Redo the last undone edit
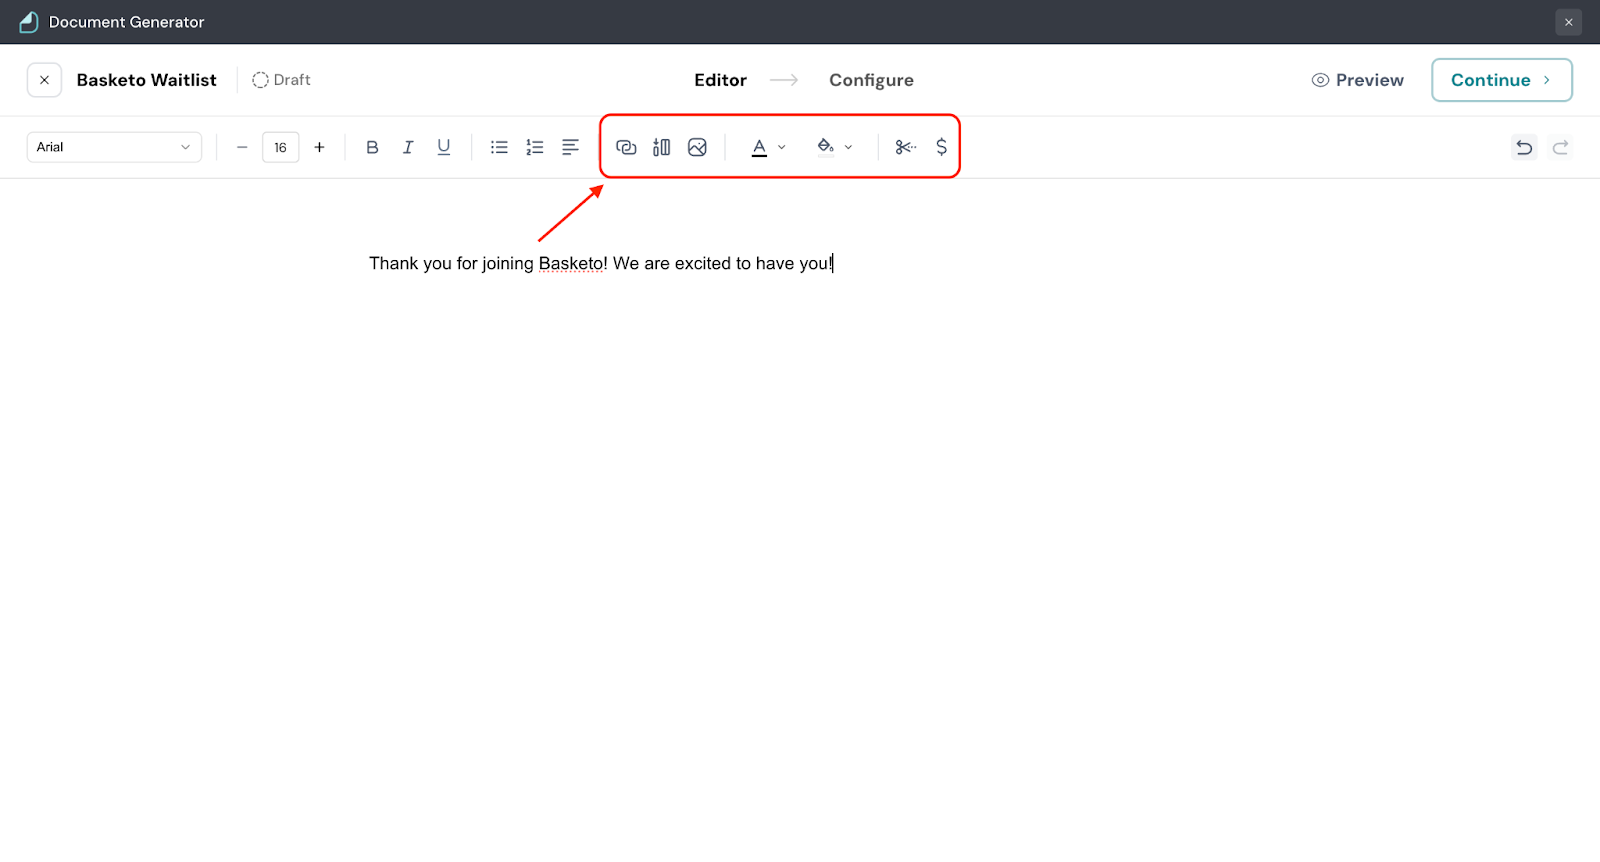This screenshot has width=1600, height=862. 1560,147
